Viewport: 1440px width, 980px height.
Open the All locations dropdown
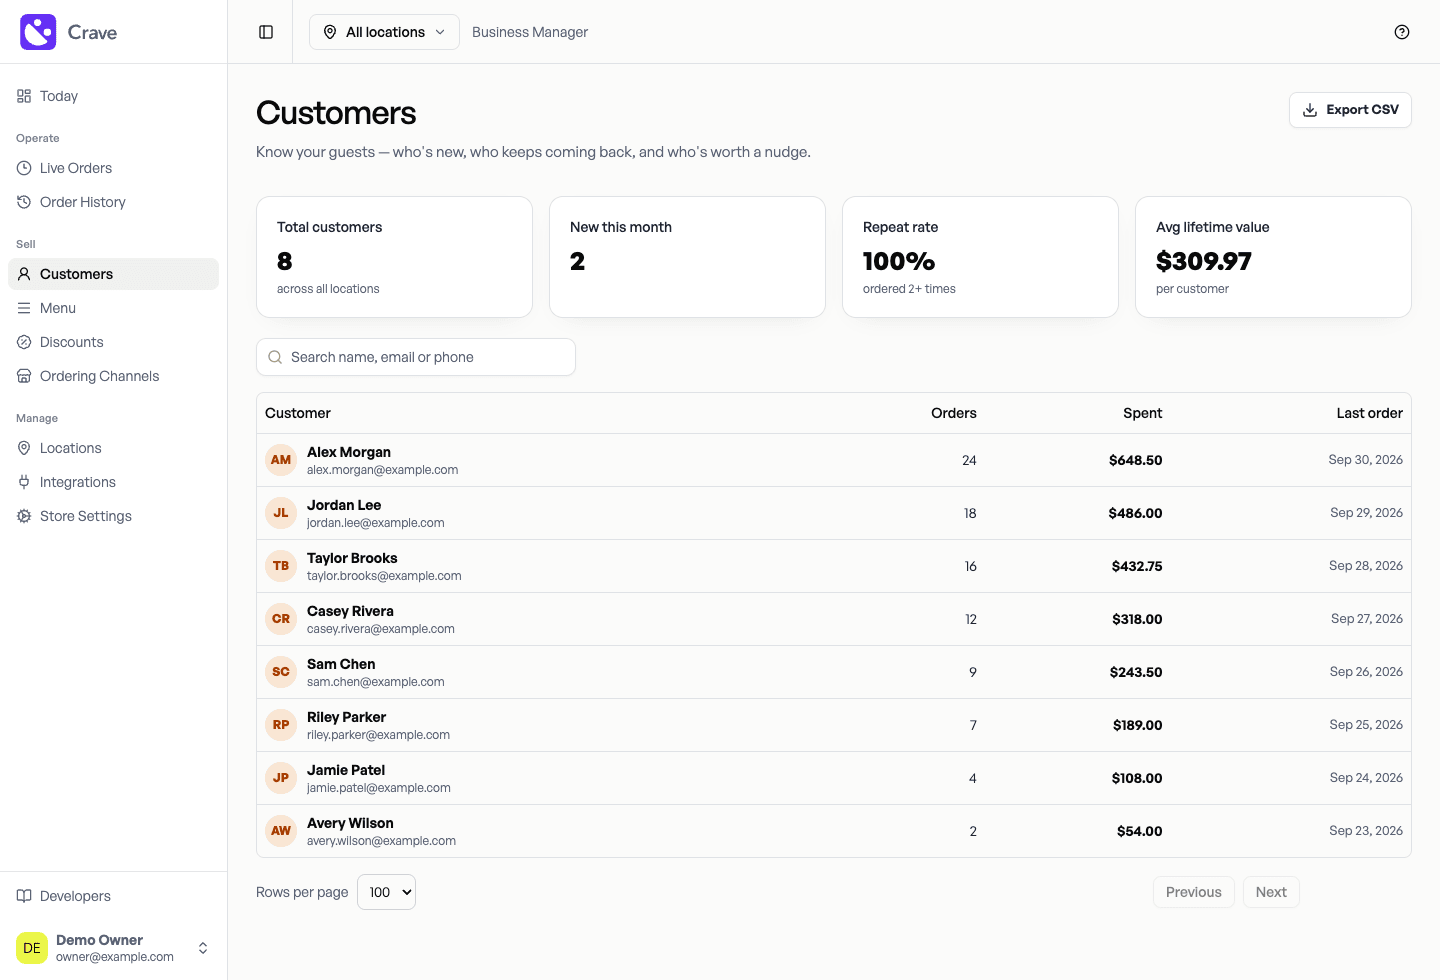tap(384, 32)
